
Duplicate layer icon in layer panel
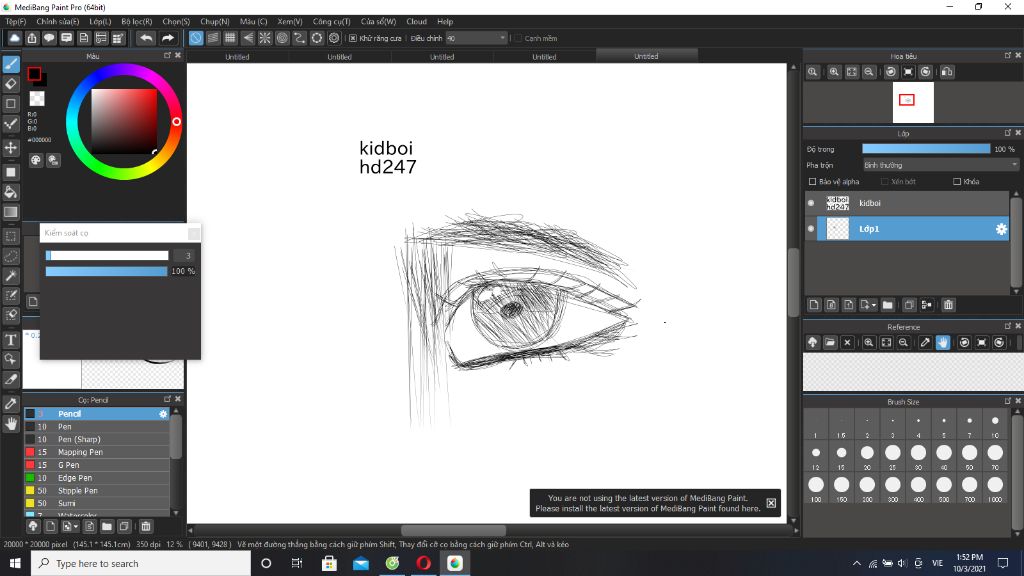(x=909, y=305)
